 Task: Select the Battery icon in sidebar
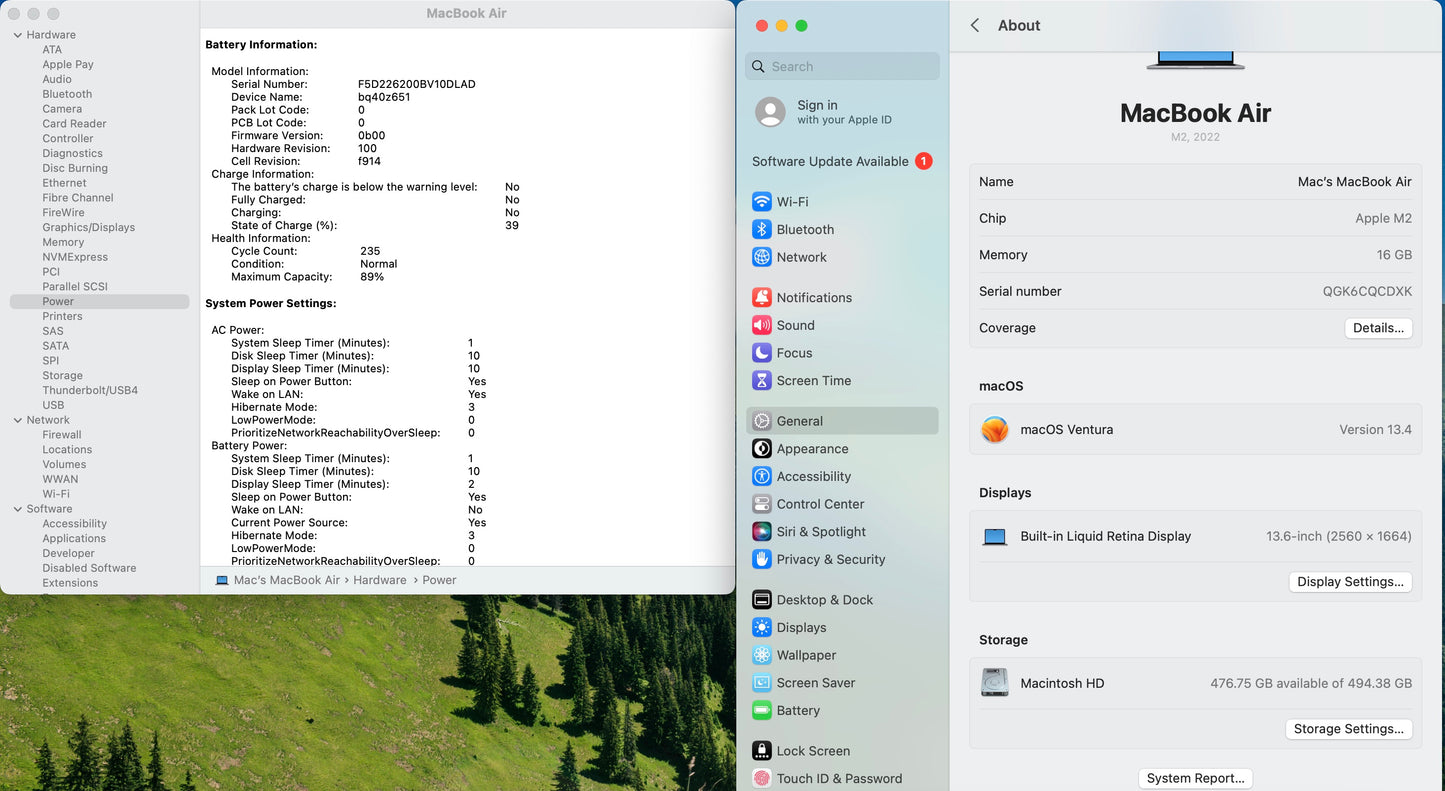(x=762, y=711)
